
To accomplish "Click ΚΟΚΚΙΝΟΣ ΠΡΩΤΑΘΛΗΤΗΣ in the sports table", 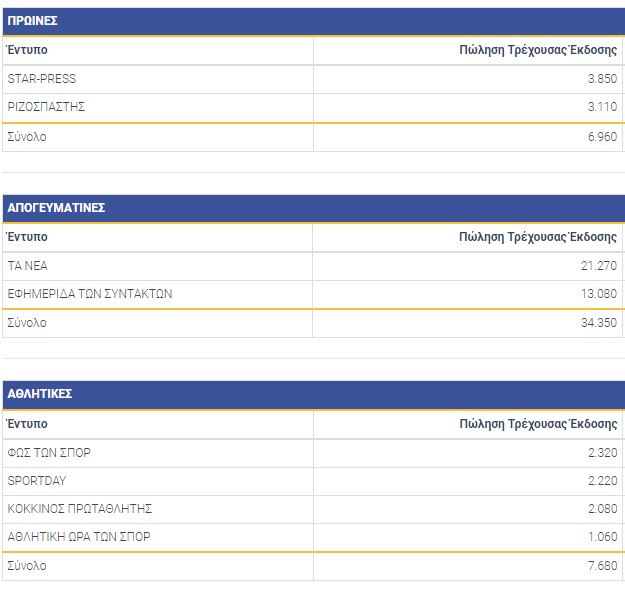I will [x=79, y=509].
